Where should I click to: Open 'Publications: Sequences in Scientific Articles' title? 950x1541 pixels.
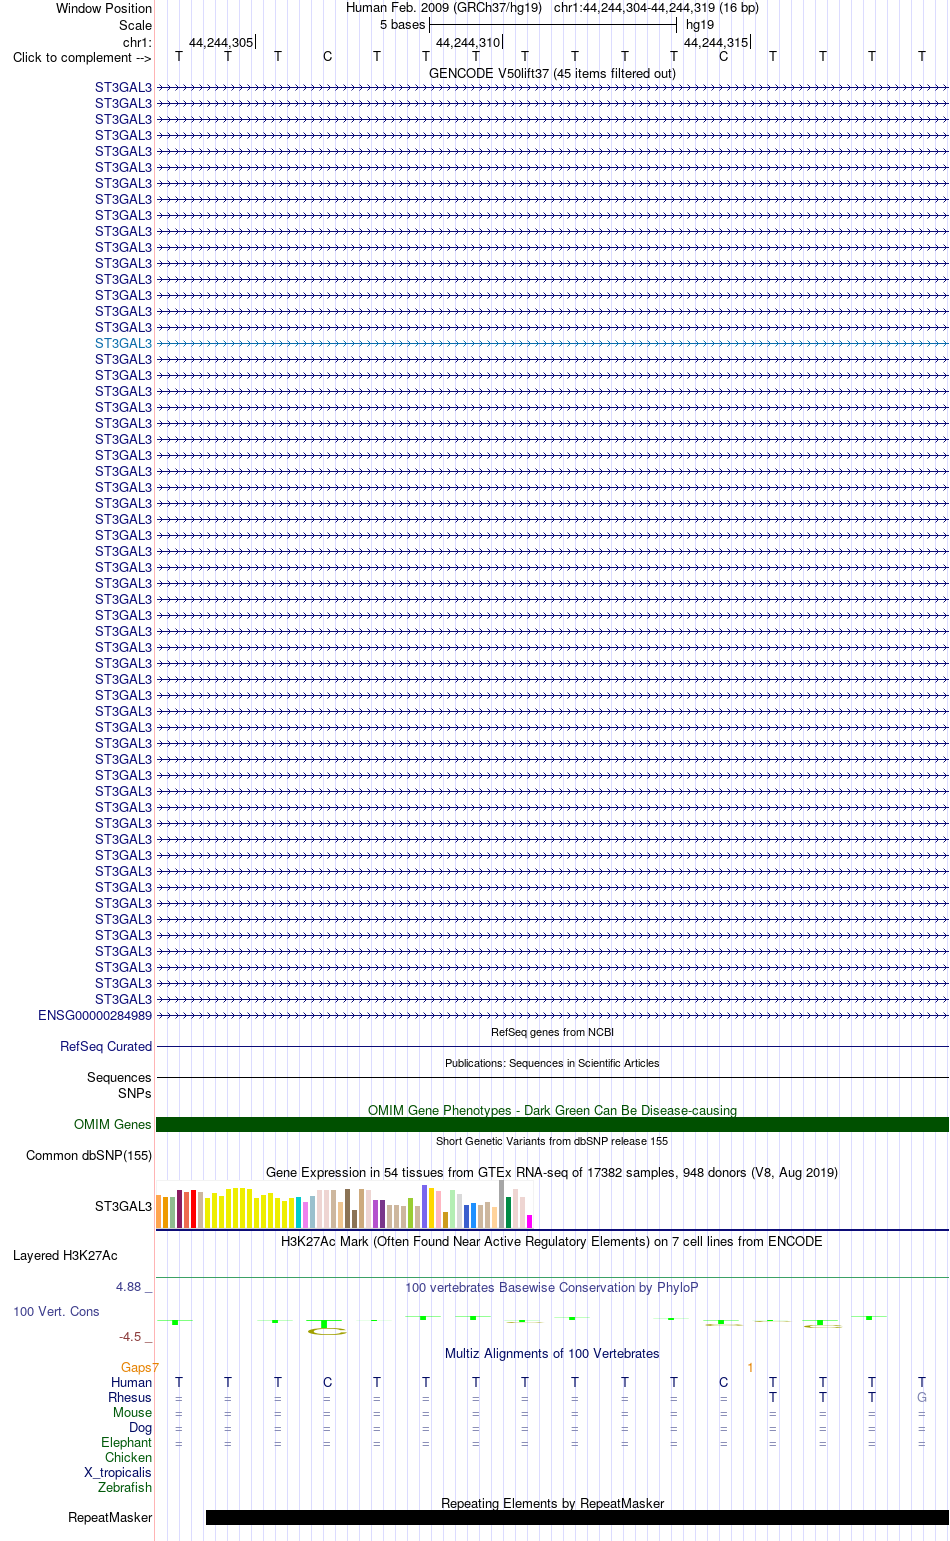point(552,1063)
